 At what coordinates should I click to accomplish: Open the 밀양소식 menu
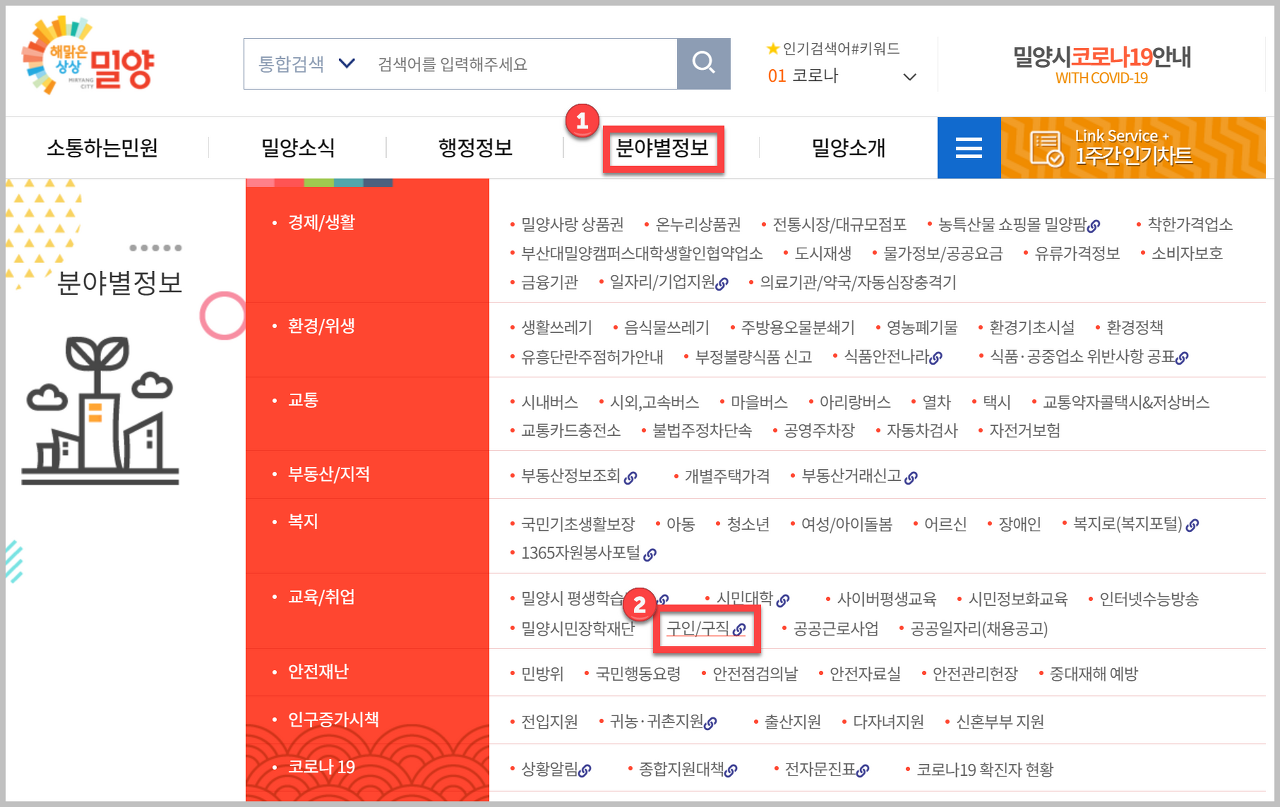(x=298, y=149)
